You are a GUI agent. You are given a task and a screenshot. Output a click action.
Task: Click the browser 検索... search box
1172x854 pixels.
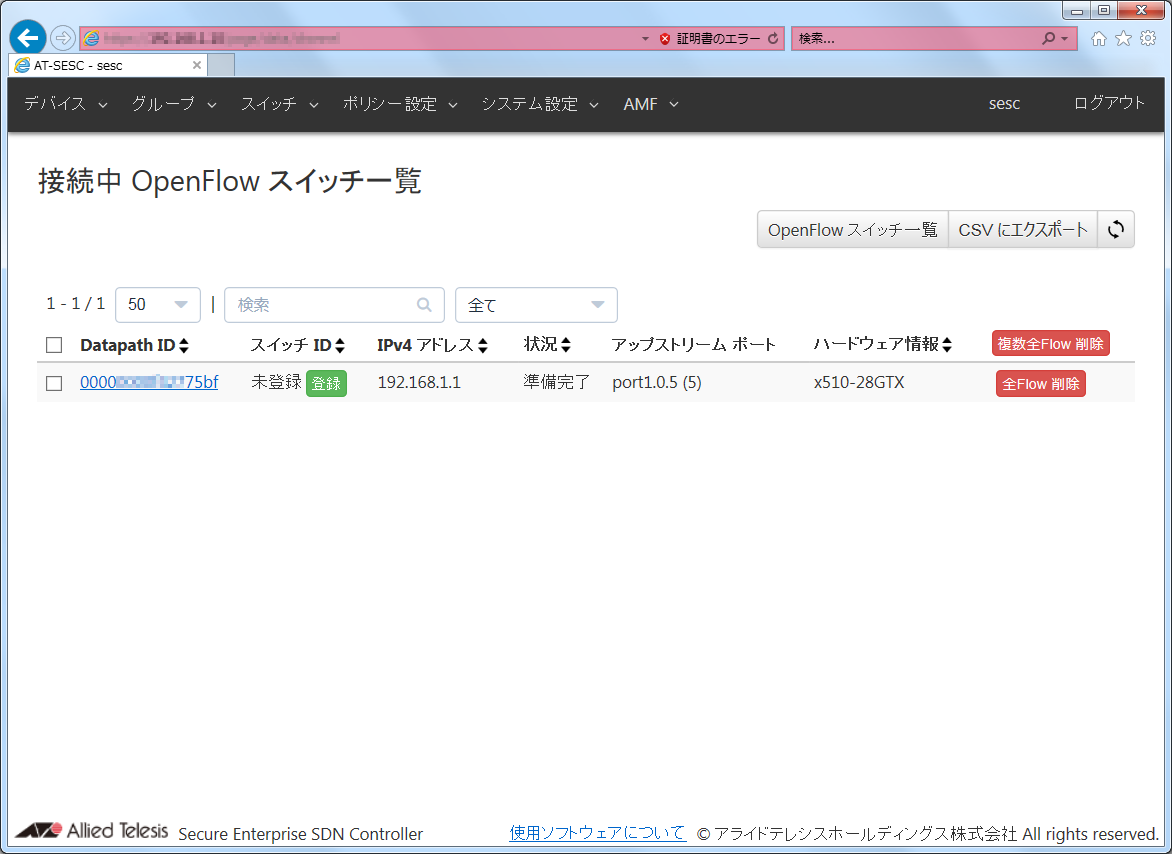click(x=916, y=38)
